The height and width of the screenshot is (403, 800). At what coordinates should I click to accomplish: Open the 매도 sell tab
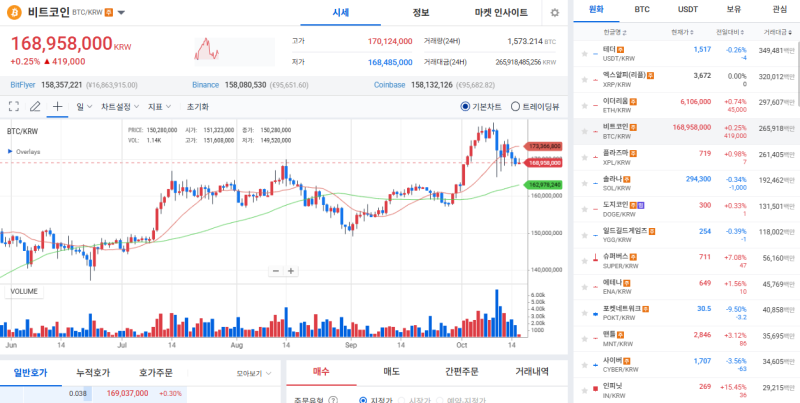click(x=392, y=372)
